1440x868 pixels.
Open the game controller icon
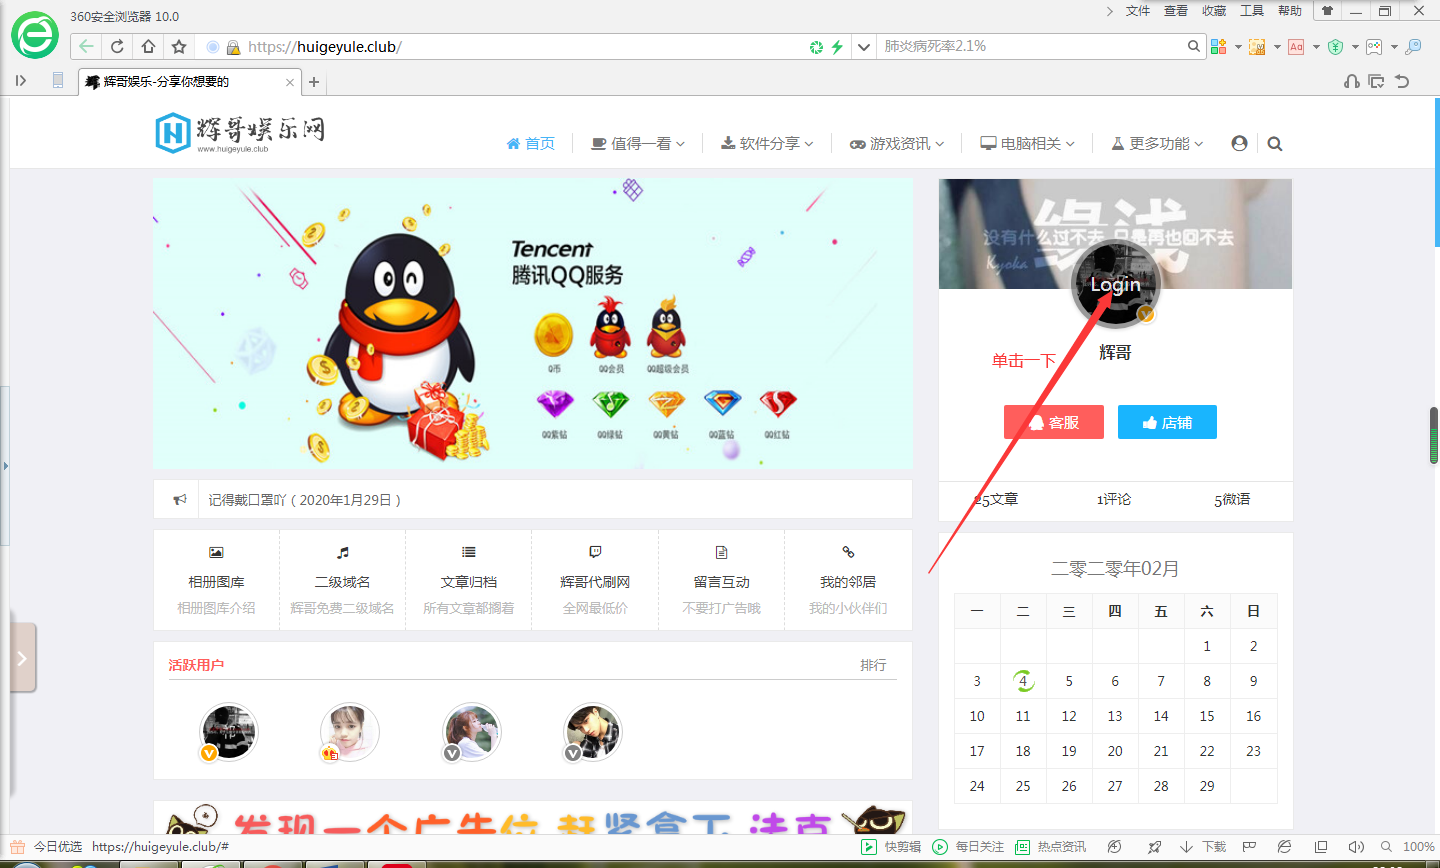(x=1374, y=47)
